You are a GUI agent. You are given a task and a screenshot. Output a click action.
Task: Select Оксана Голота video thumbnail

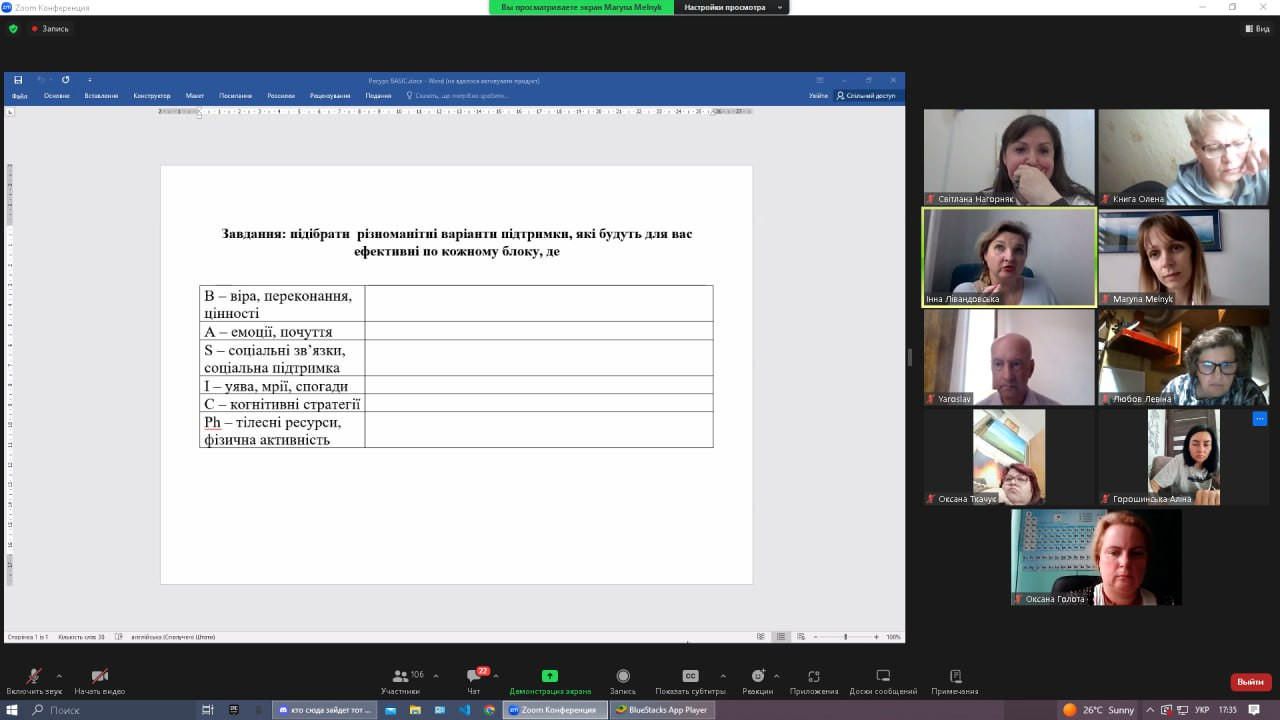[x=1096, y=557]
